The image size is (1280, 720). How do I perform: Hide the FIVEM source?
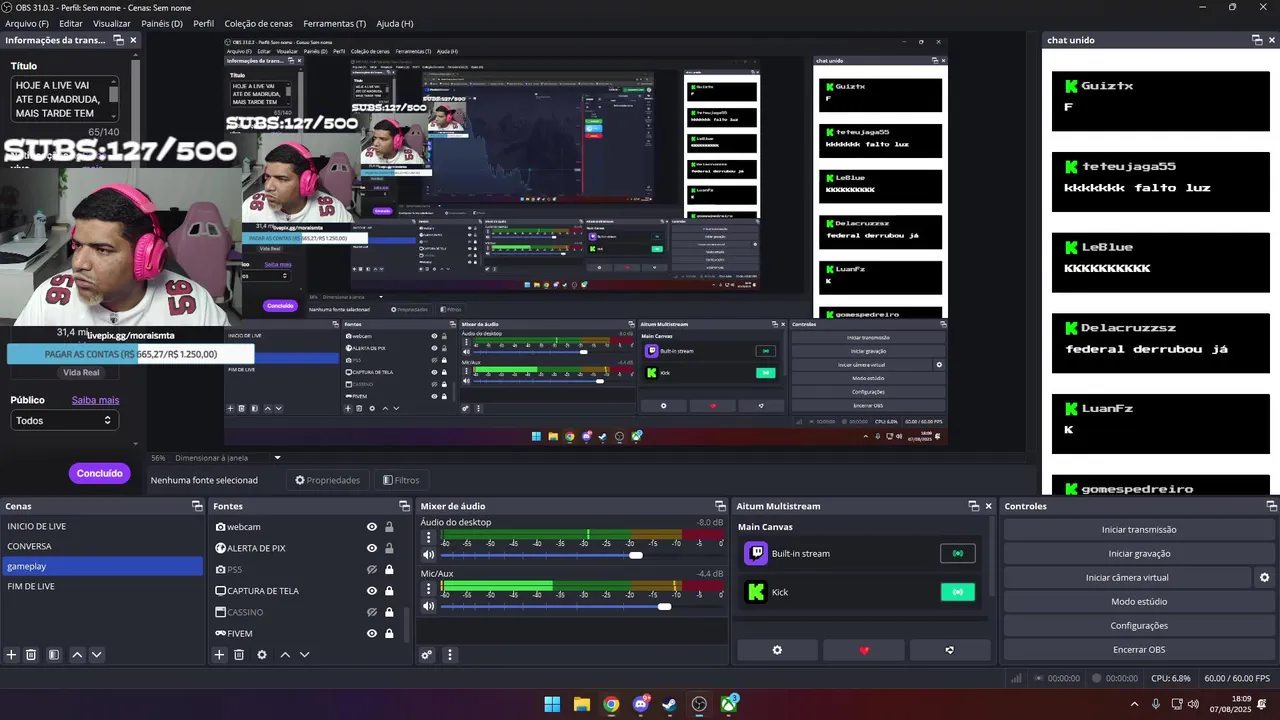click(372, 633)
